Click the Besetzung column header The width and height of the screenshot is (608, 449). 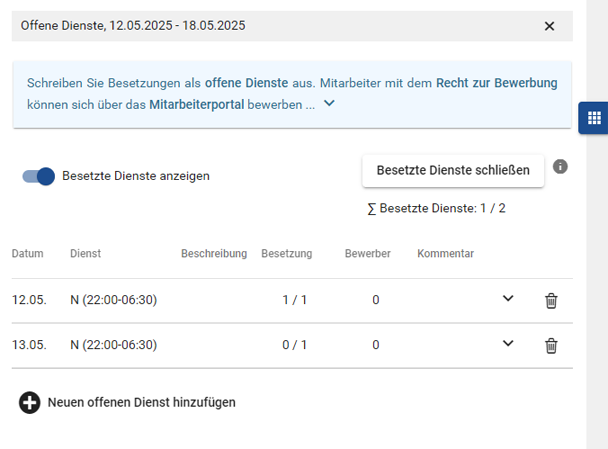tap(286, 254)
